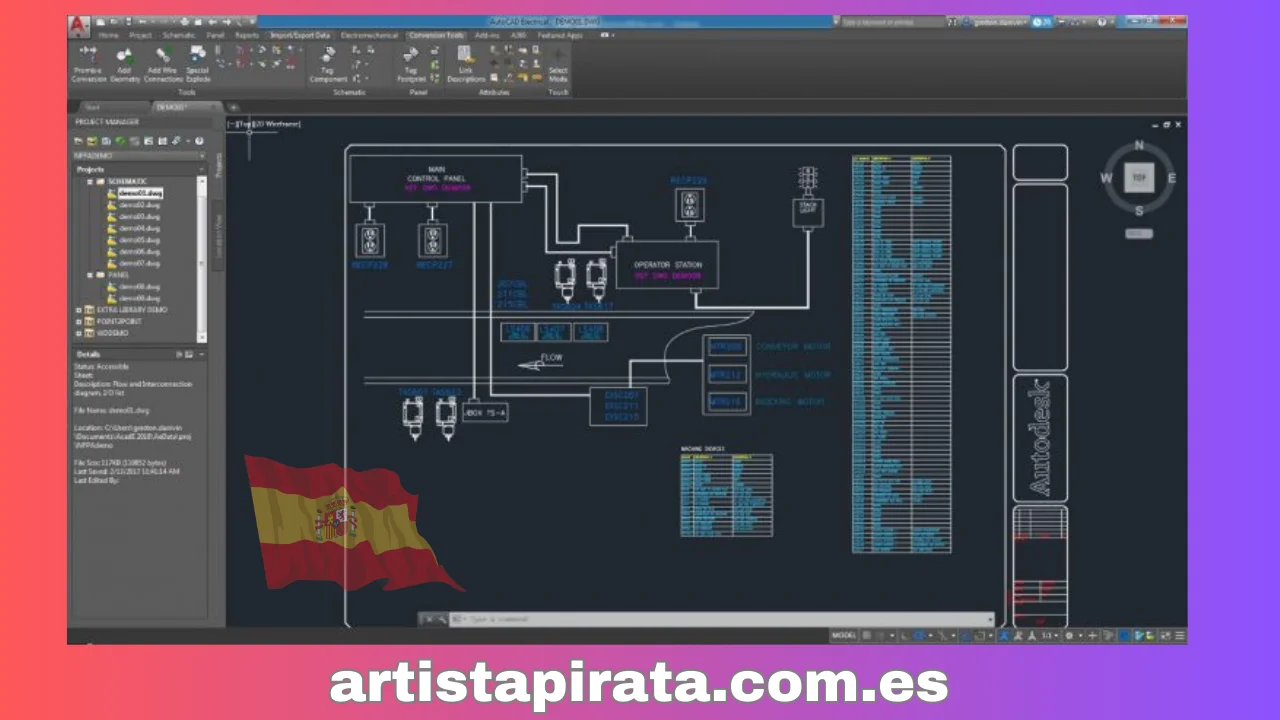Screen dimensions: 1280x720
Task: Click S on the ViewCube compass
Action: [x=1139, y=210]
